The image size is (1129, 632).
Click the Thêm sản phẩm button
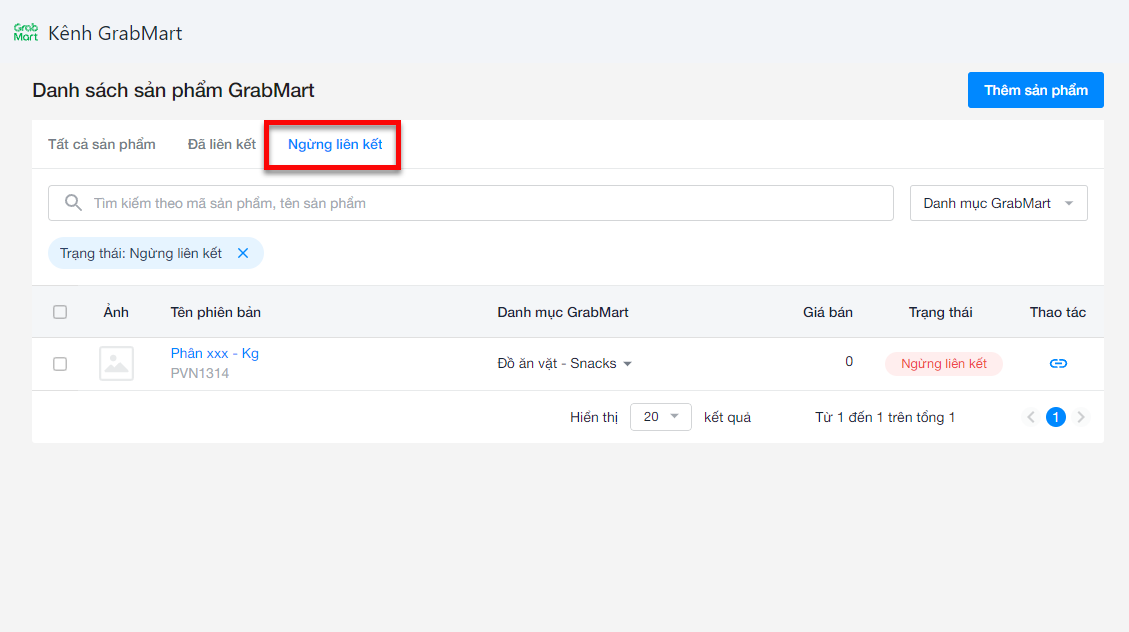[1035, 90]
